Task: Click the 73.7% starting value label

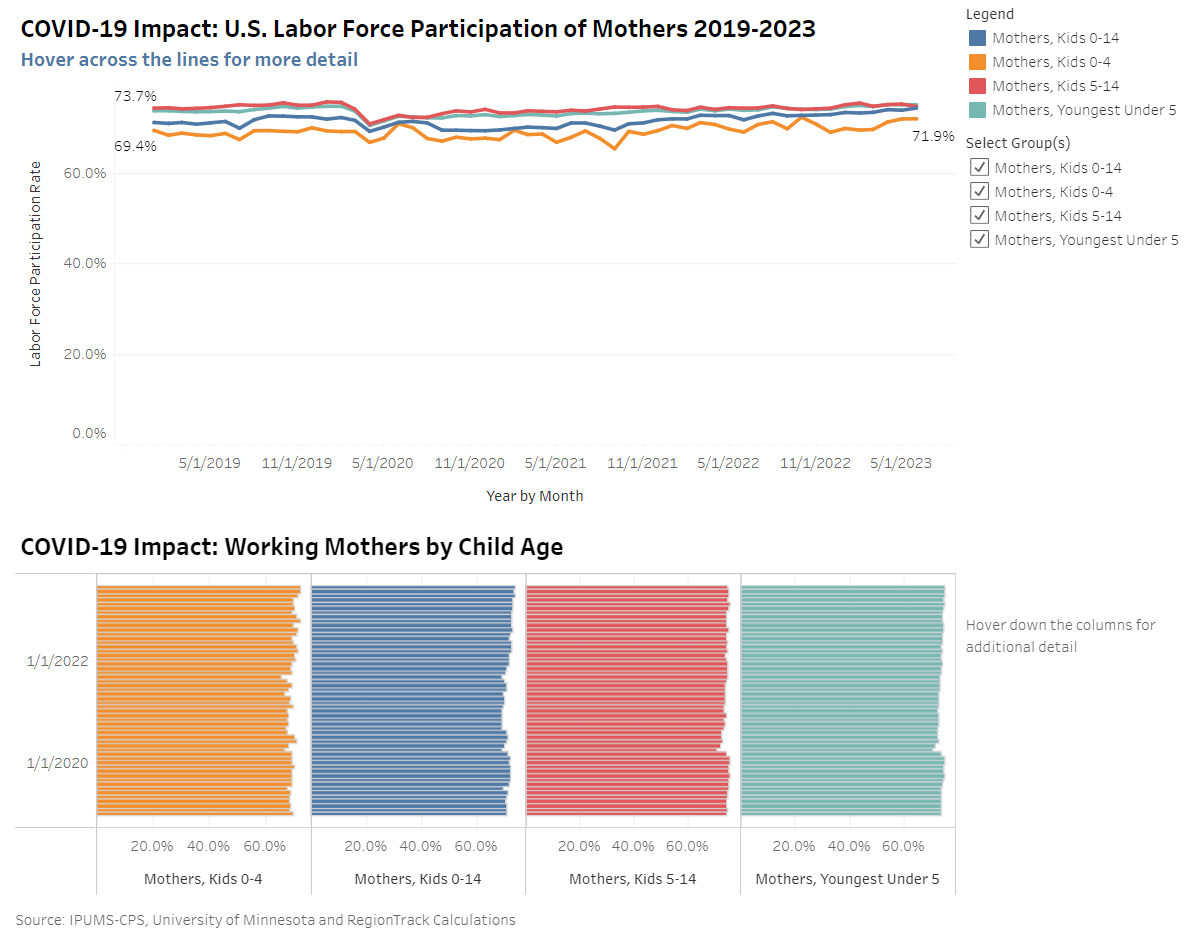Action: click(x=135, y=96)
